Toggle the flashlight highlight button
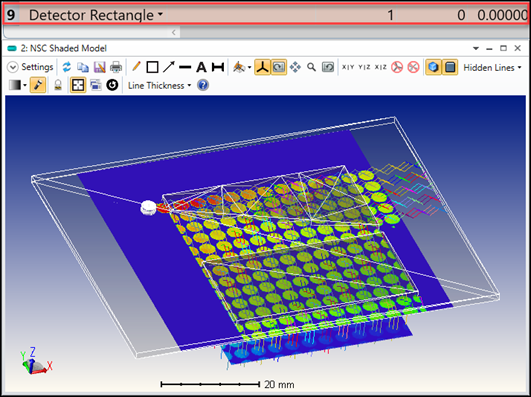Screen dimensions: 531x397 tap(38, 85)
